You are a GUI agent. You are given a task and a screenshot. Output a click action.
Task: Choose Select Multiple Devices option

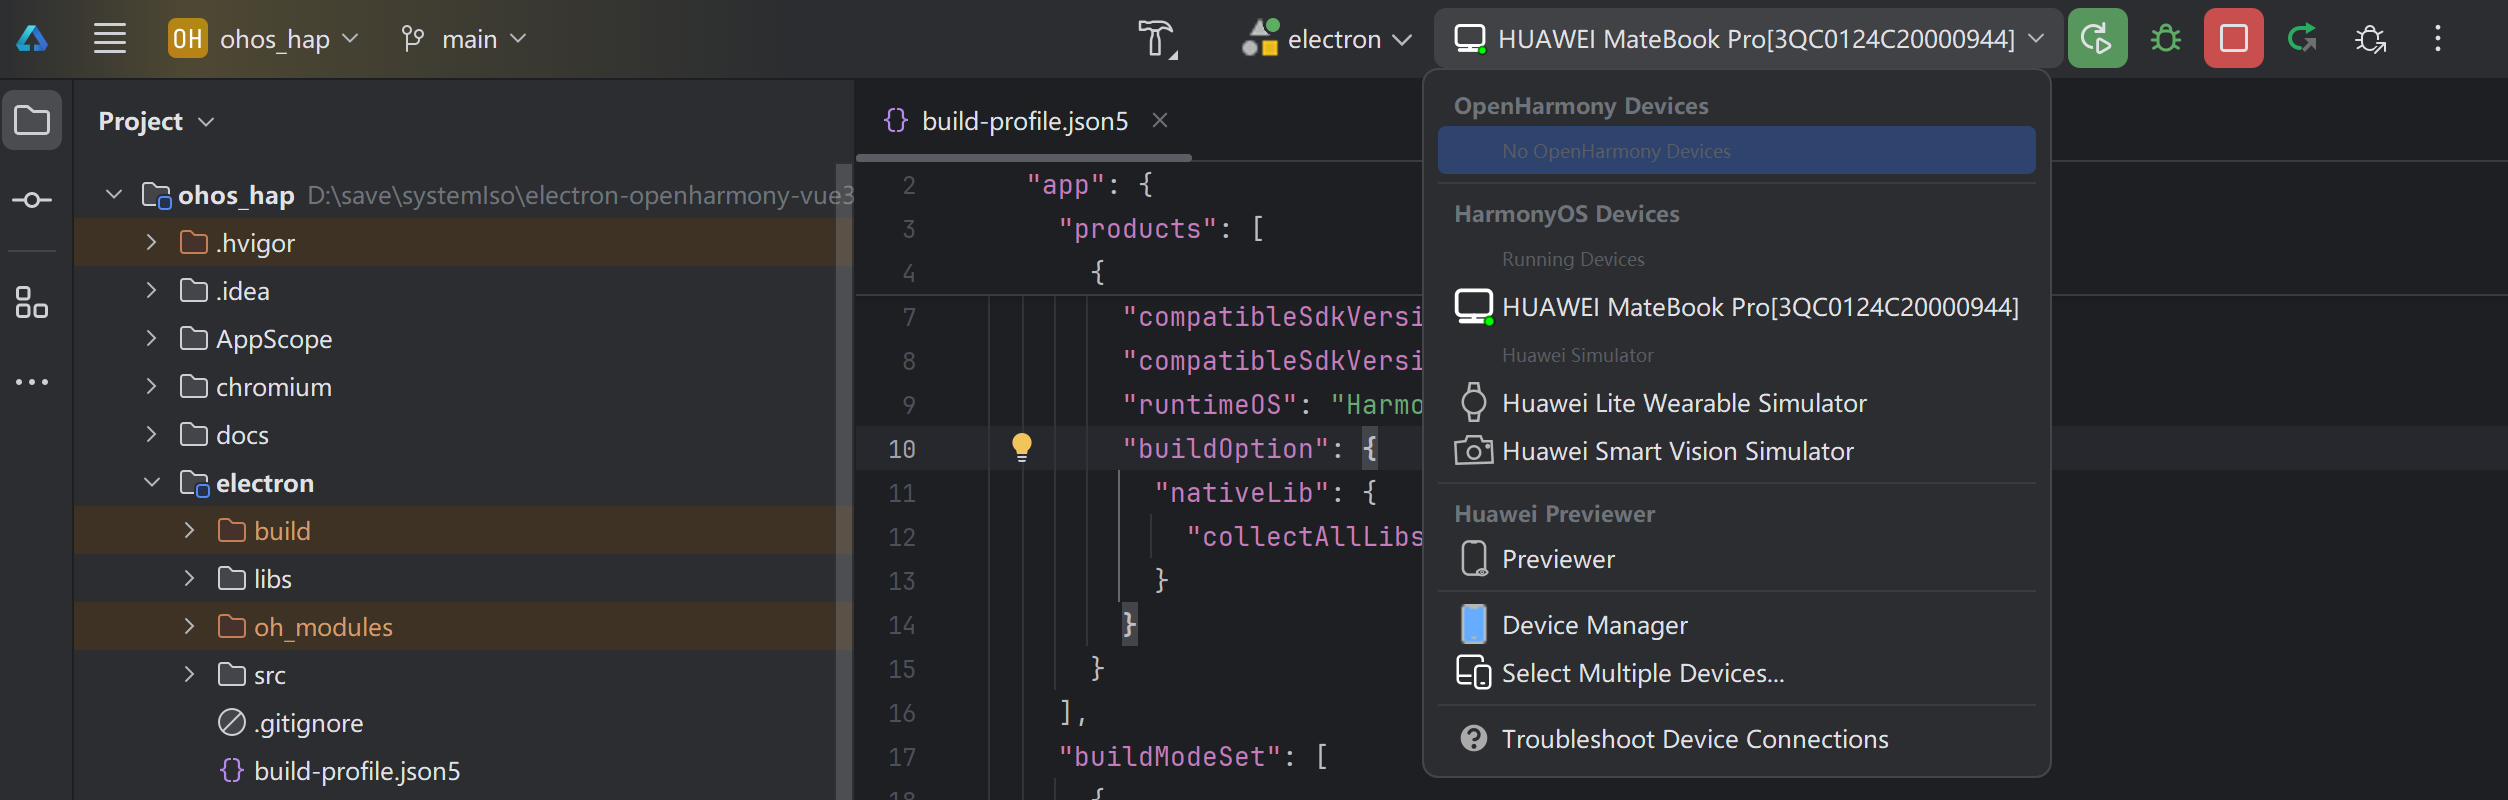[1736, 672]
